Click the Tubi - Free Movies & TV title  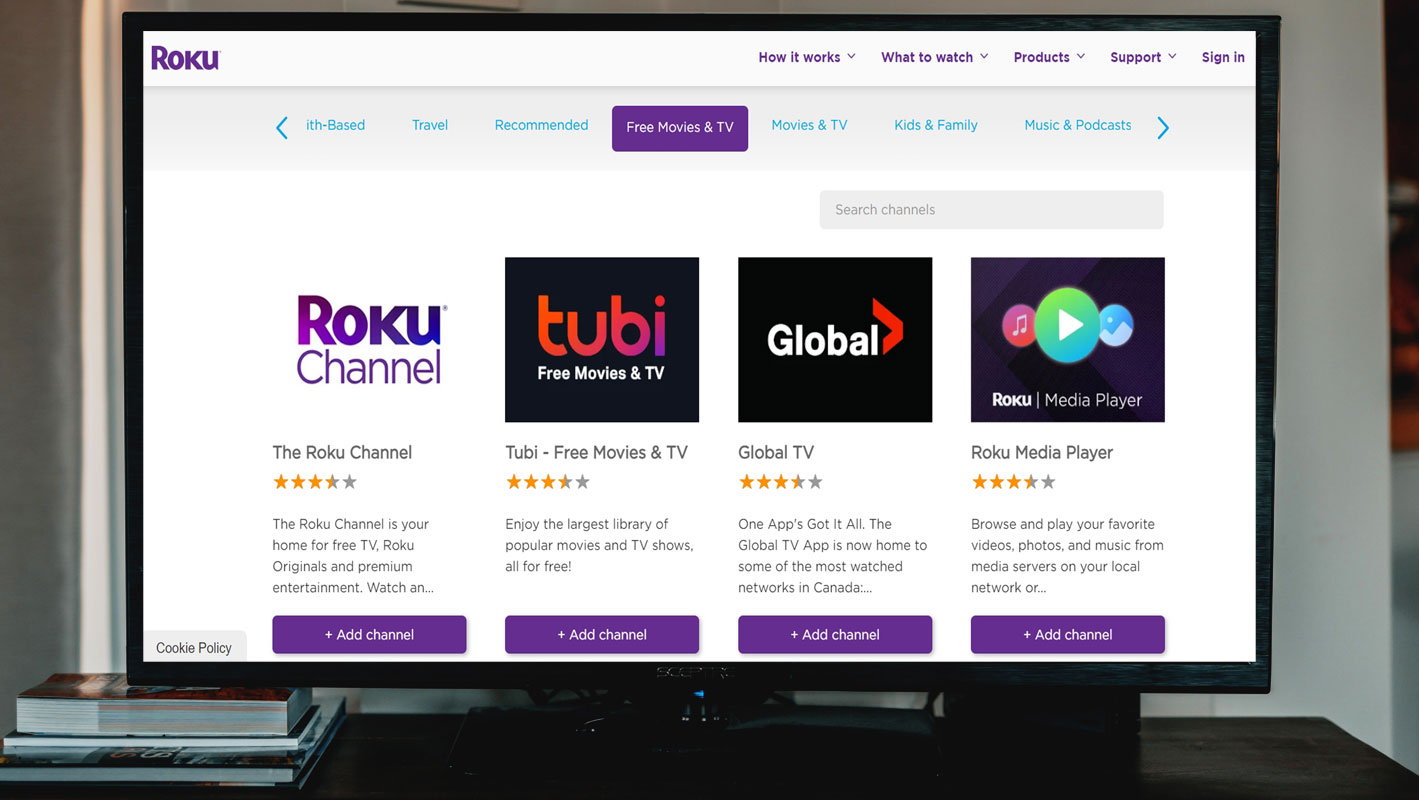click(596, 452)
